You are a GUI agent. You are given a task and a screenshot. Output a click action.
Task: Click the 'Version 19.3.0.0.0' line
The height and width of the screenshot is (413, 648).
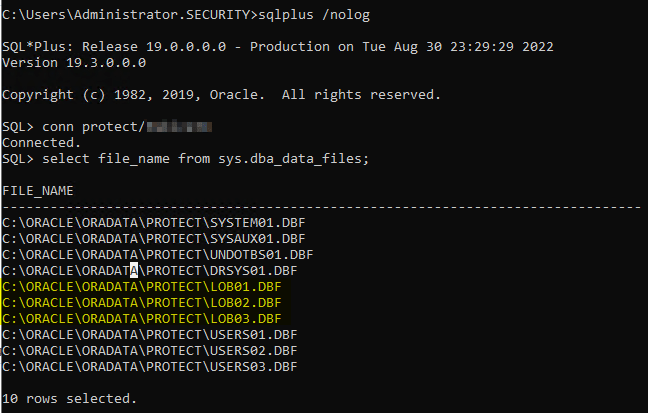(x=74, y=63)
